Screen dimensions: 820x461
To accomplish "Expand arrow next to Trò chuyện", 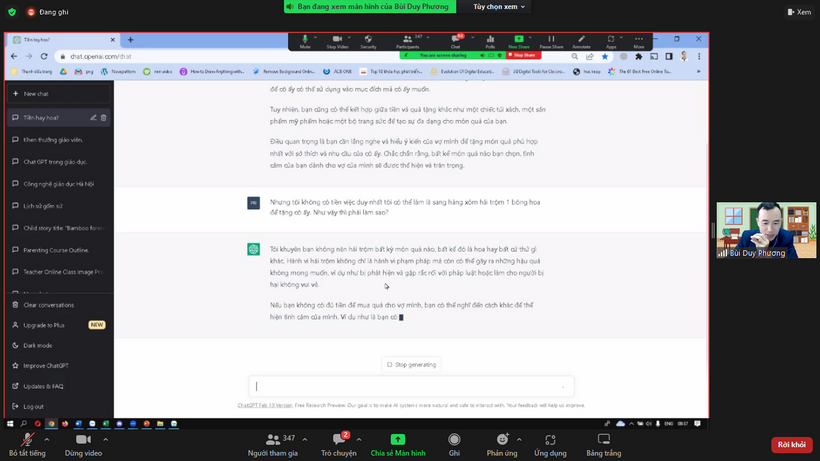I will coord(359,440).
